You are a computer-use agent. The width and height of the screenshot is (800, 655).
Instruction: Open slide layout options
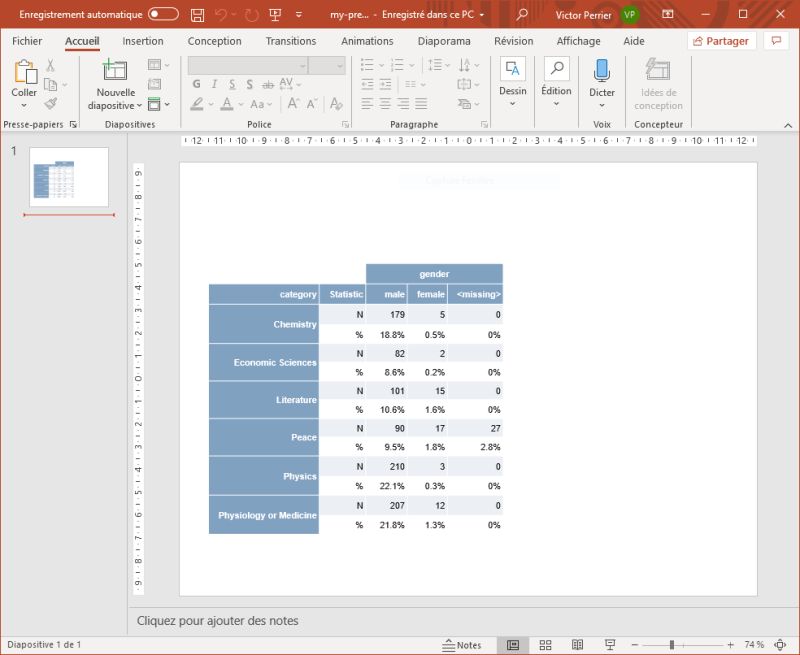point(158,65)
